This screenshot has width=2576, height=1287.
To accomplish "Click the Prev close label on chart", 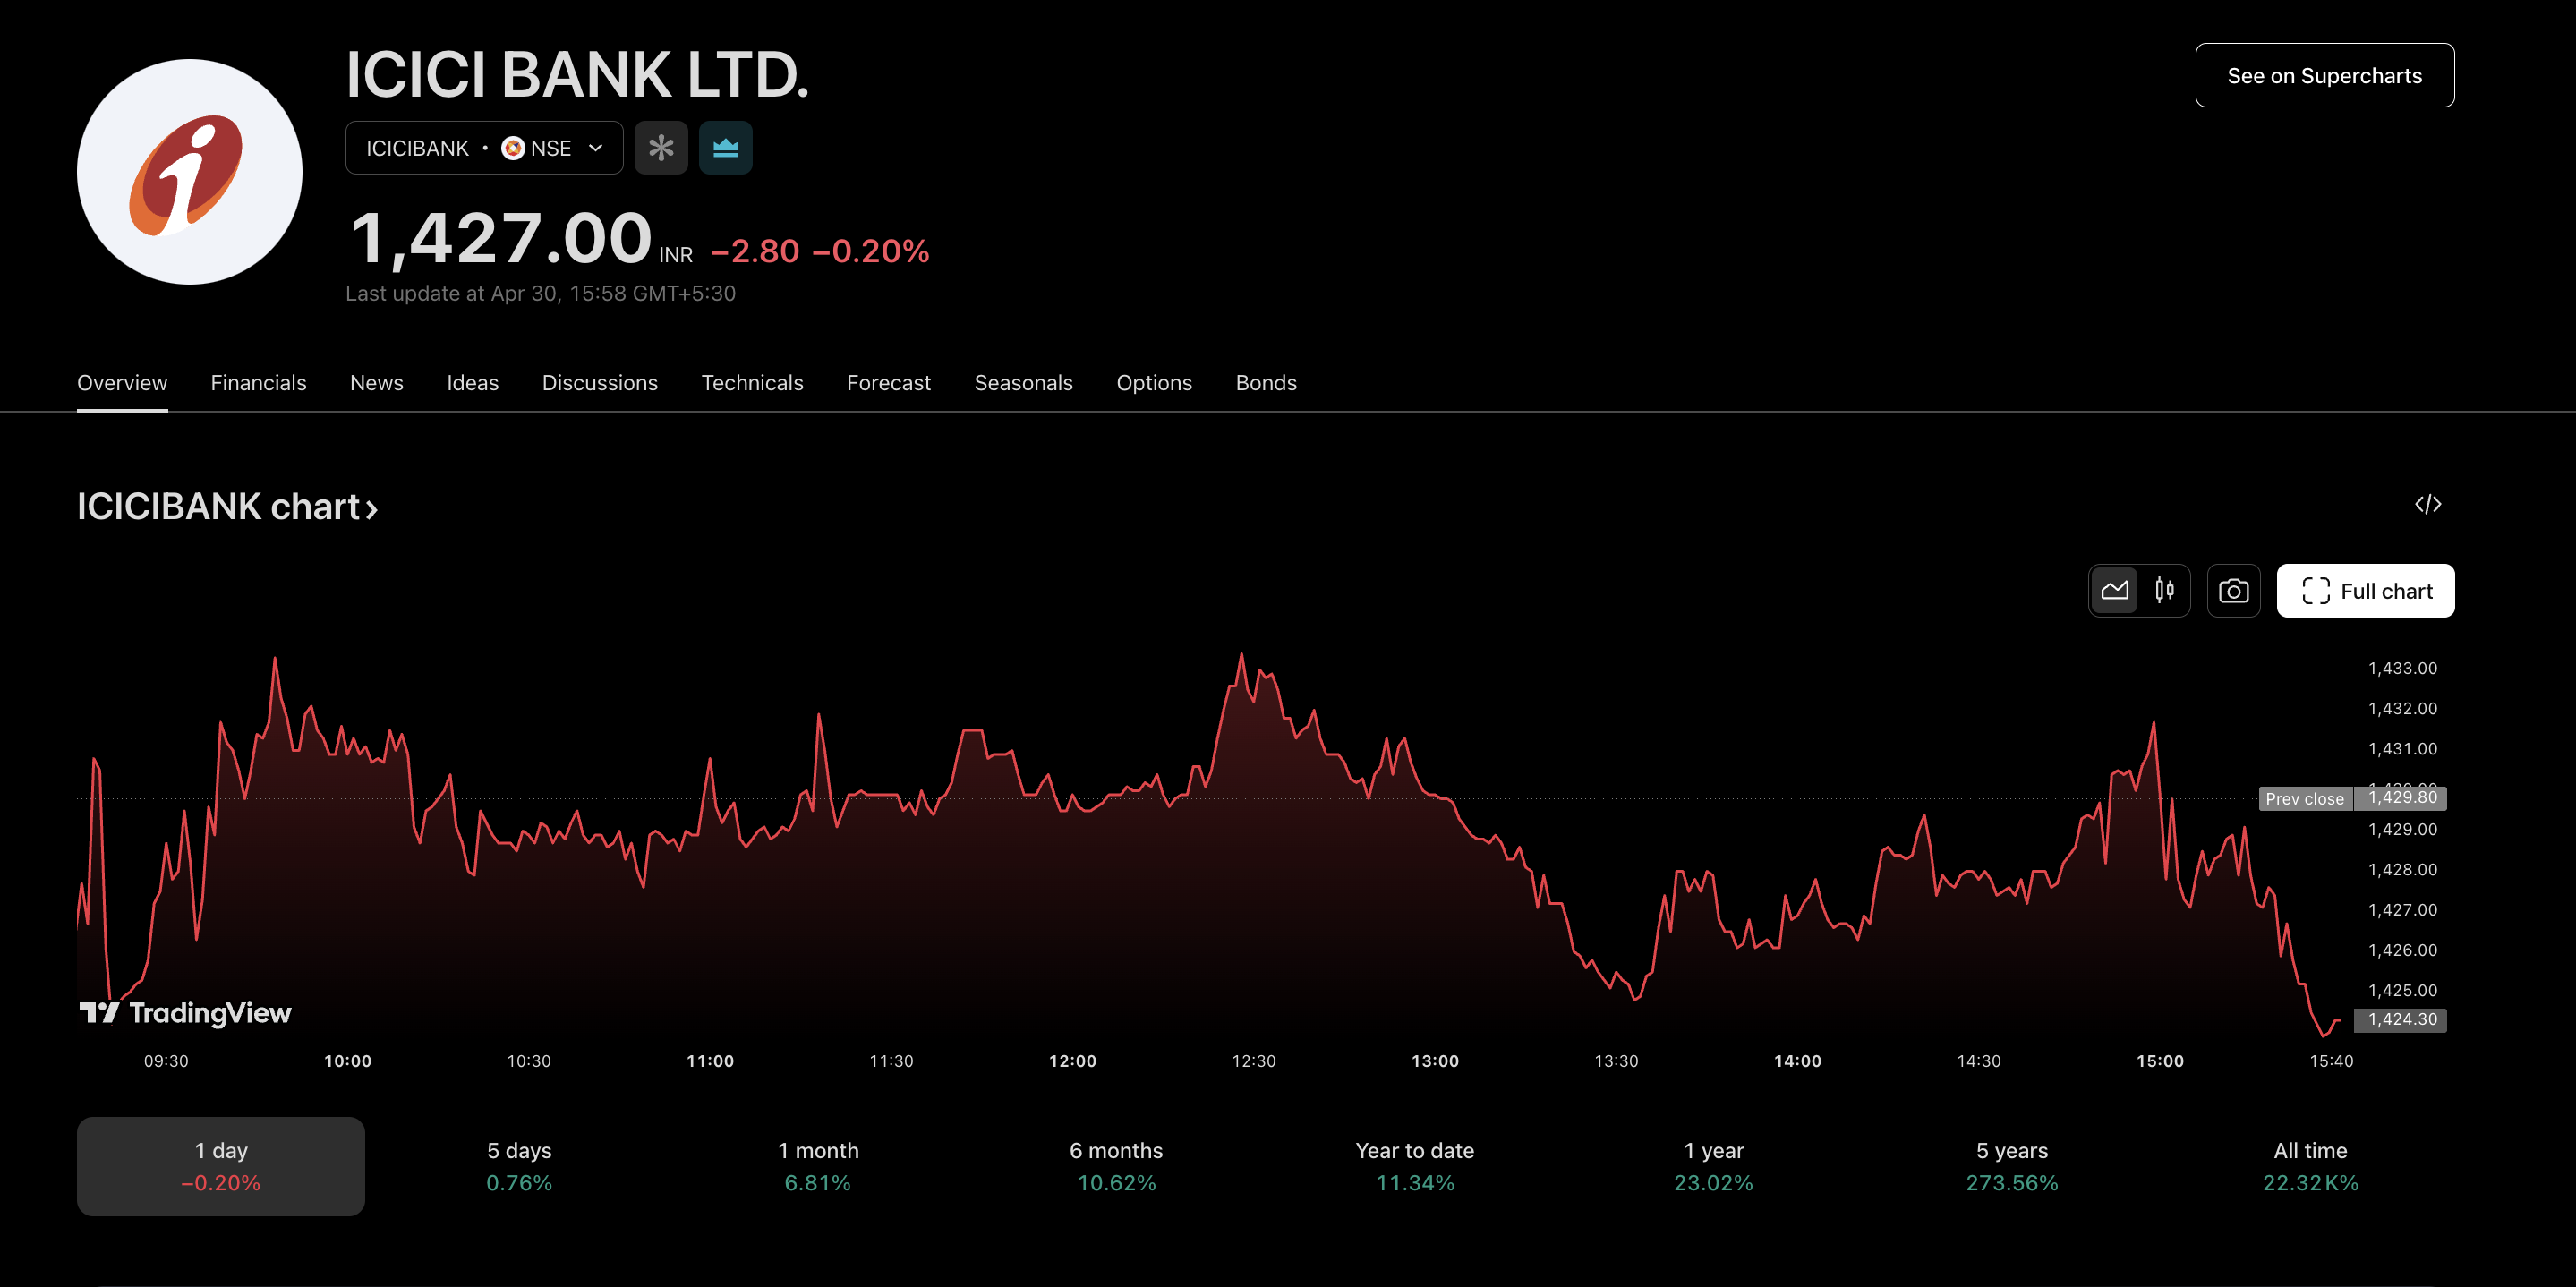I will click(2305, 799).
